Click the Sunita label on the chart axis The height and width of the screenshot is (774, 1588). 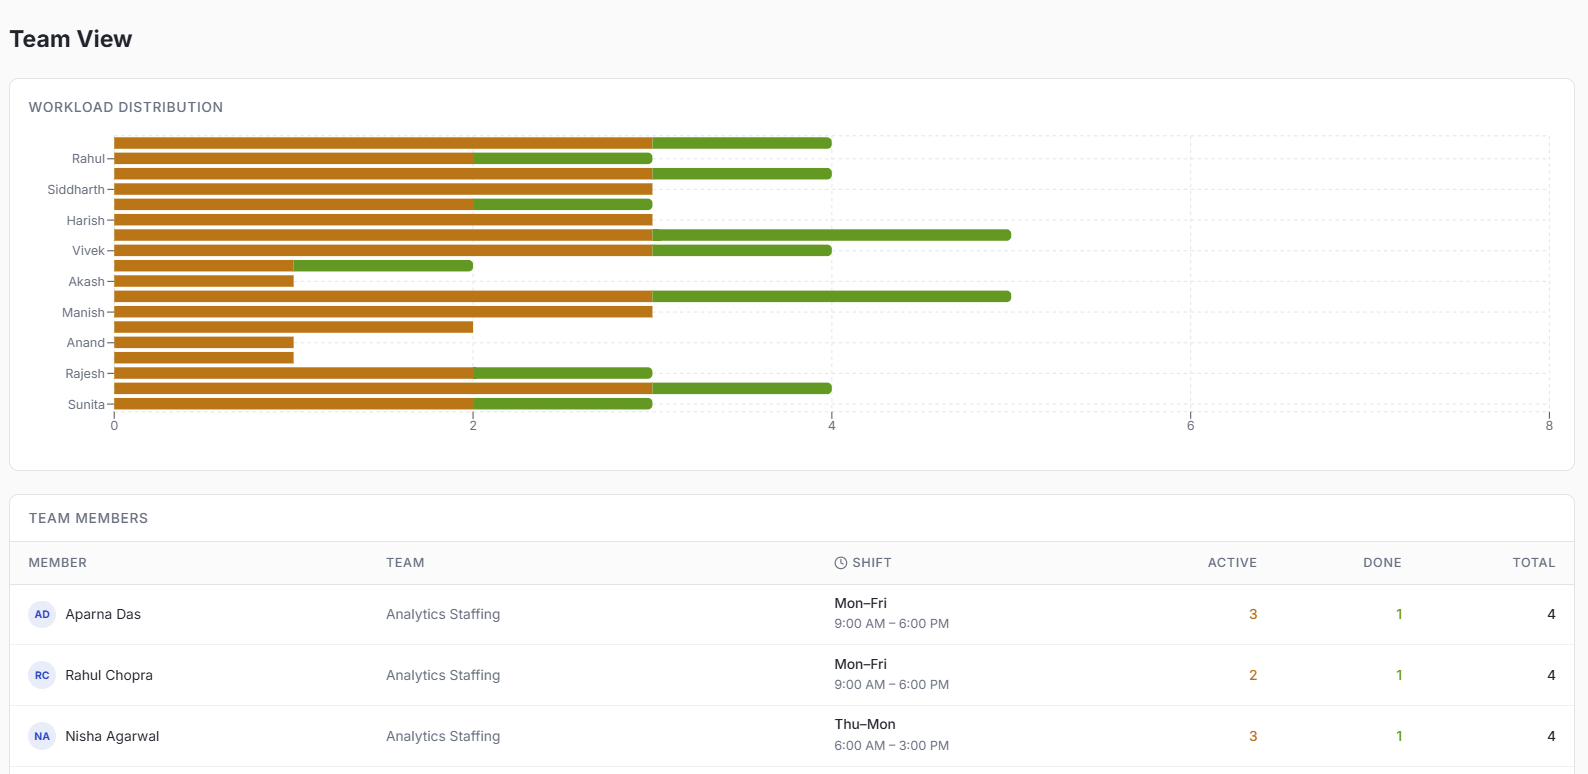[x=86, y=405]
